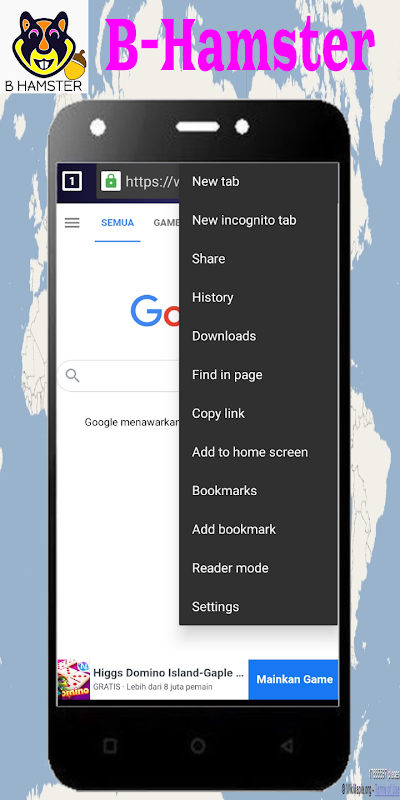Tap the recent apps square button
The height and width of the screenshot is (800, 400).
click(110, 746)
